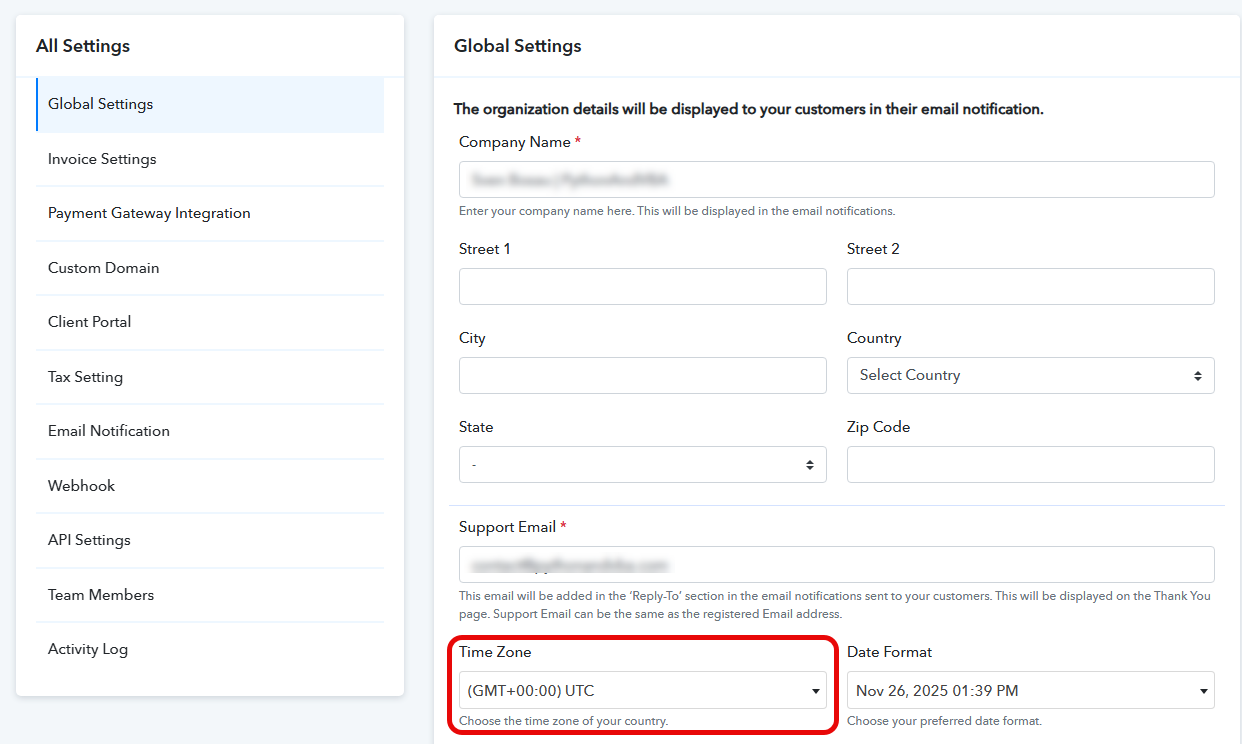The width and height of the screenshot is (1242, 744).
Task: Select the Webhook menu item
Action: 82,486
